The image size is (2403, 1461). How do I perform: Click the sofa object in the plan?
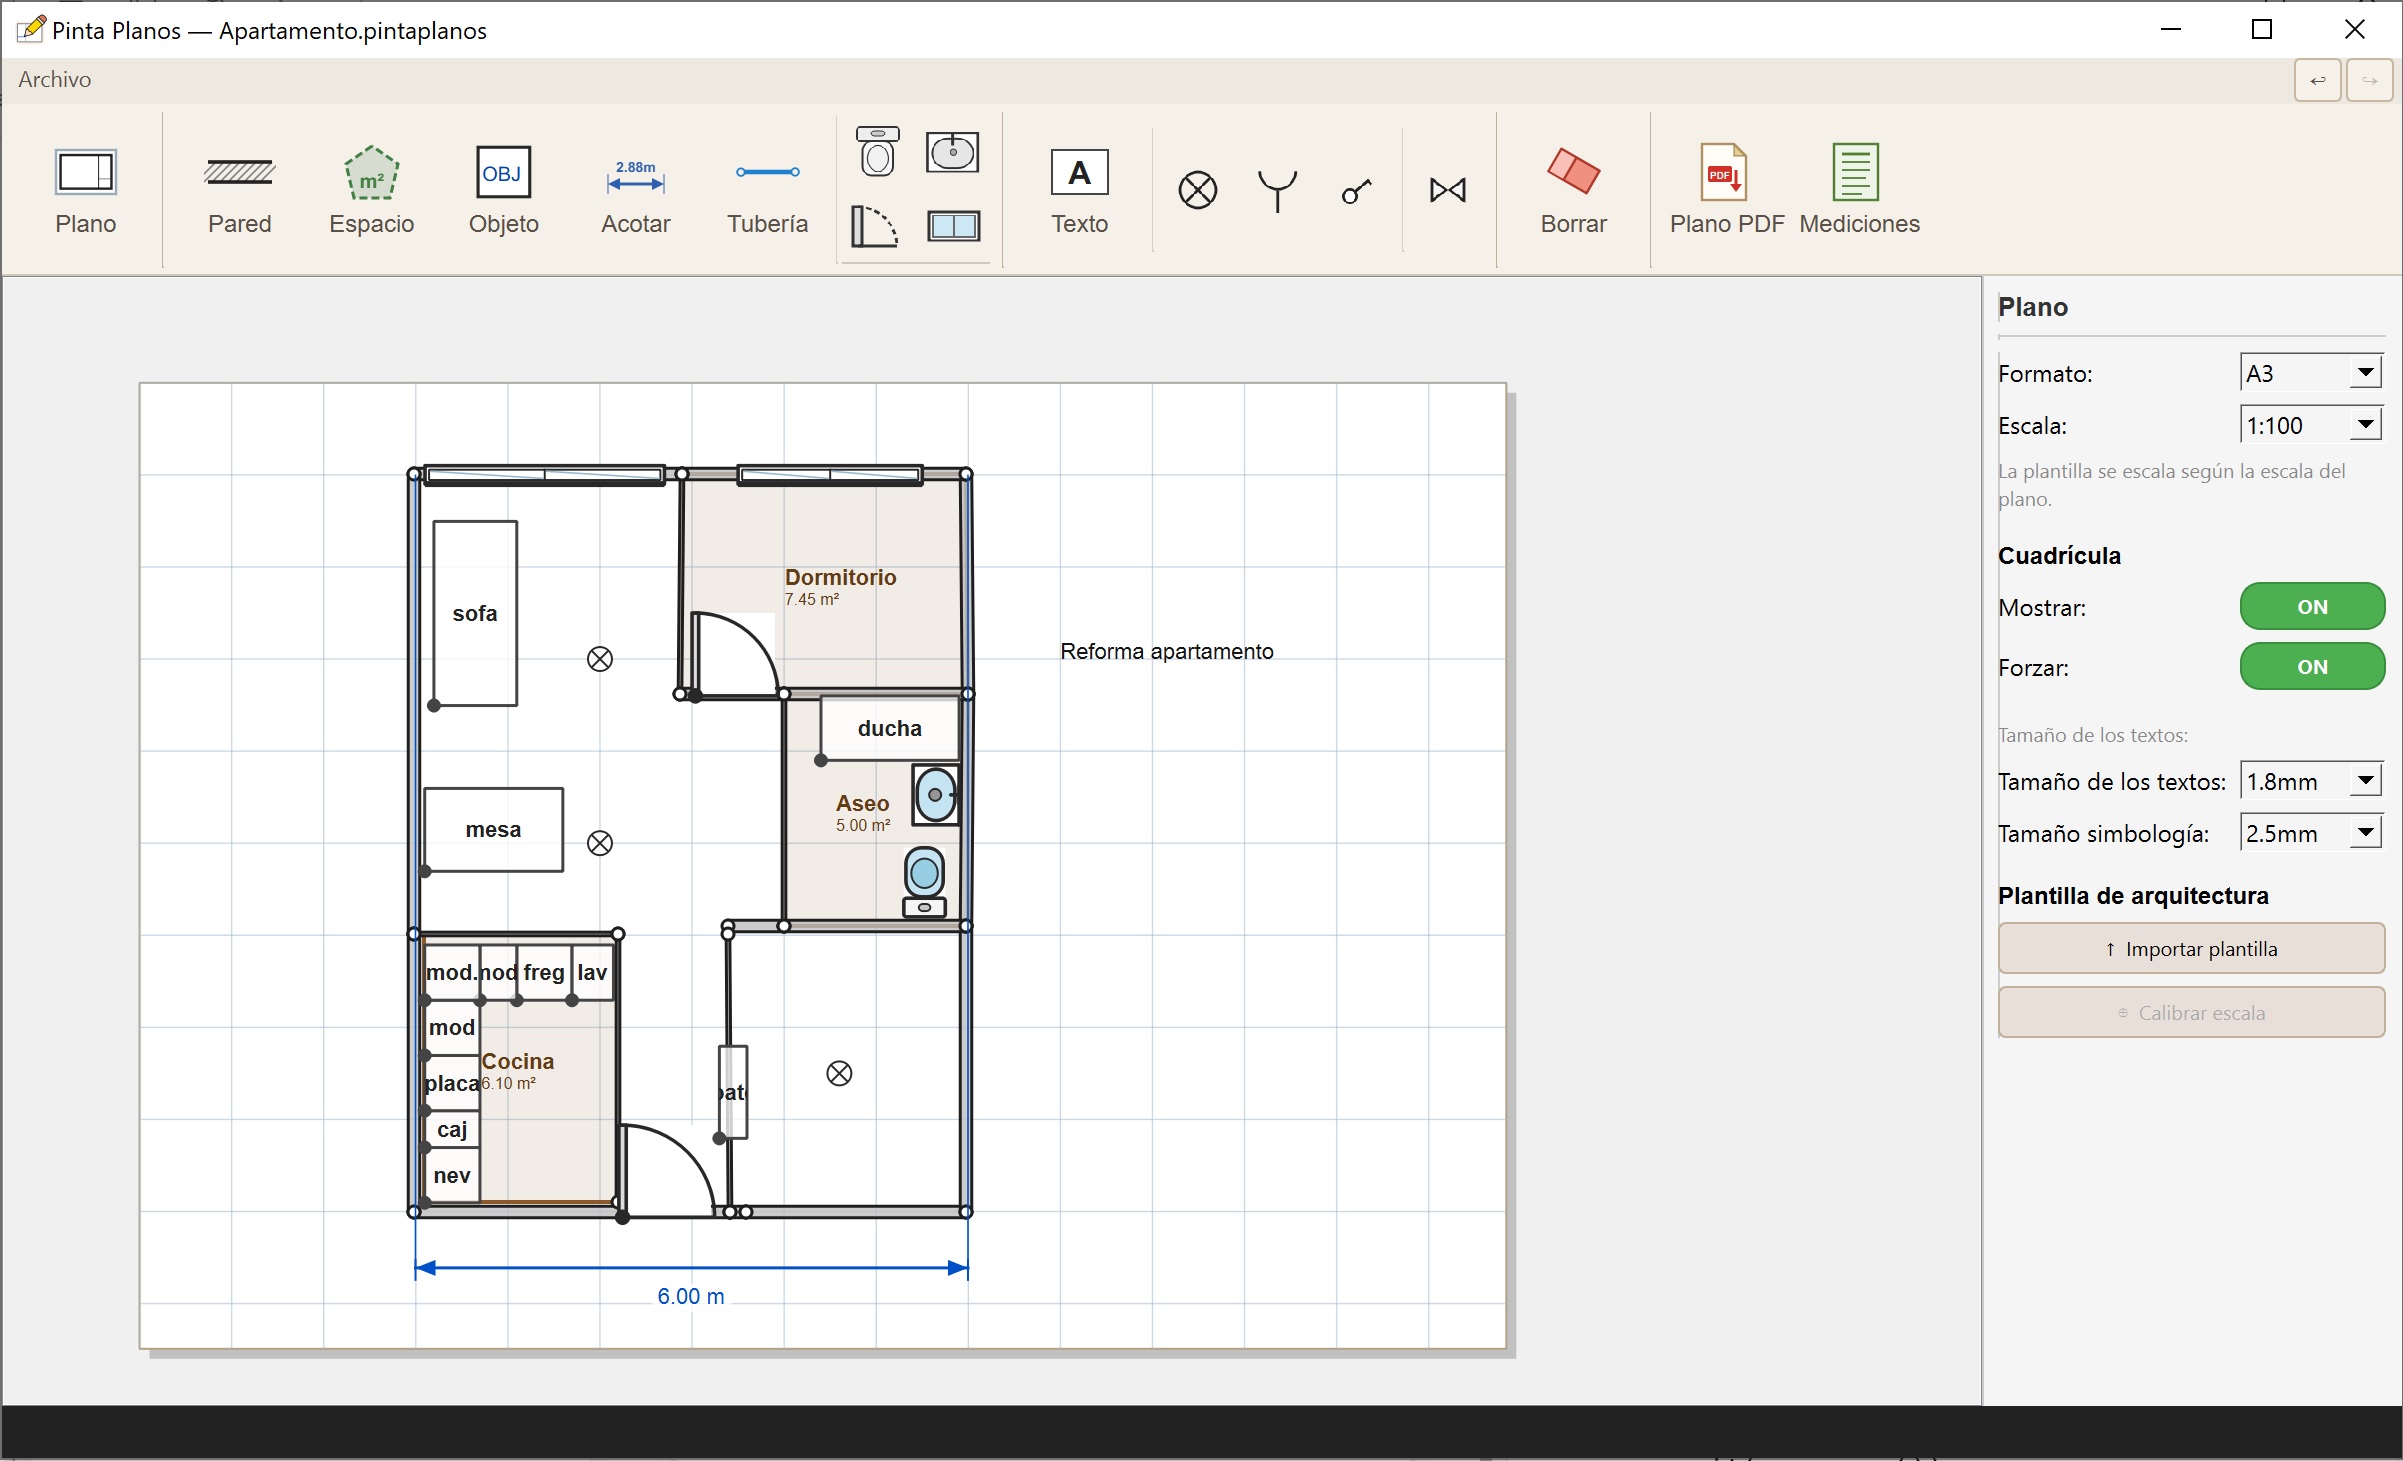[x=475, y=613]
